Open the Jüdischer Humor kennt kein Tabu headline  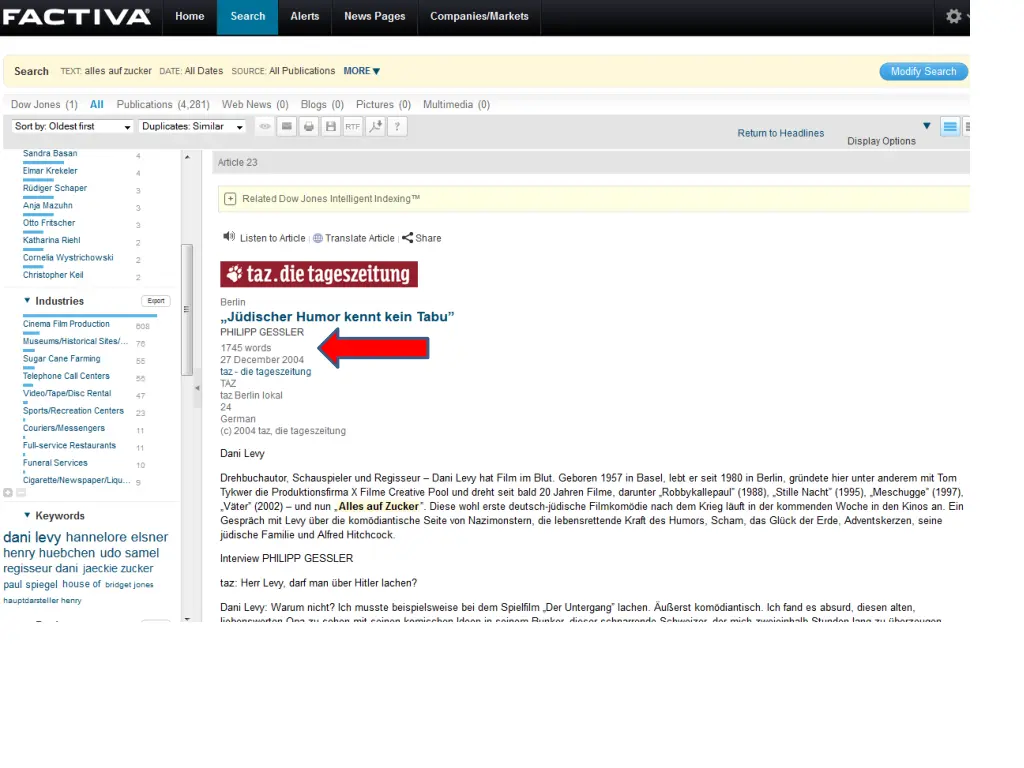tap(337, 317)
